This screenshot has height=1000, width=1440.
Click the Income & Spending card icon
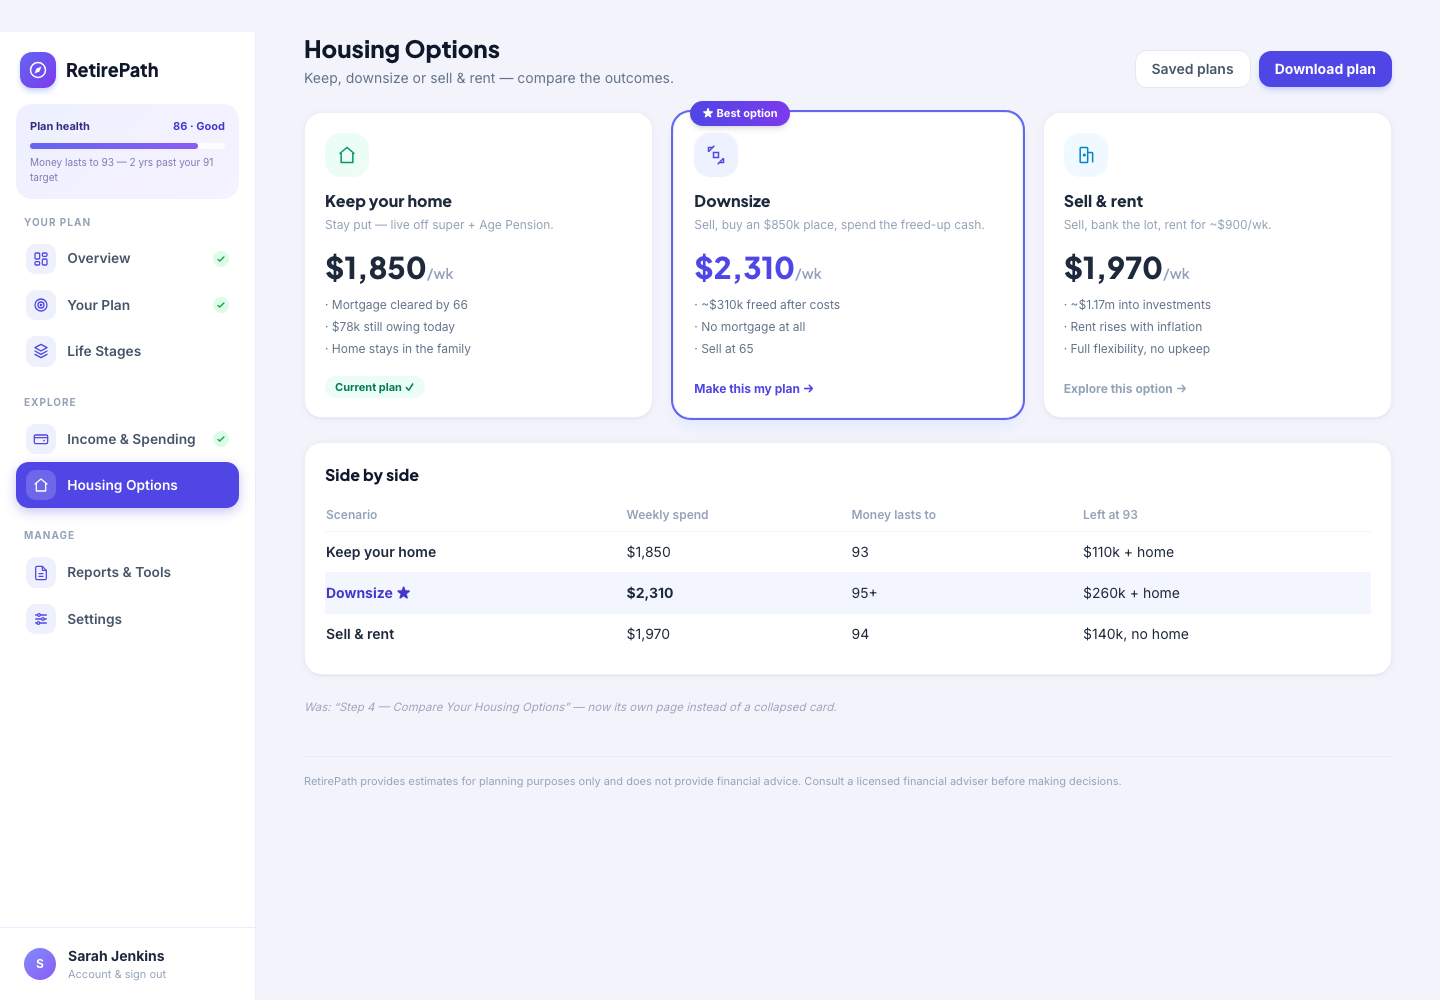point(41,439)
